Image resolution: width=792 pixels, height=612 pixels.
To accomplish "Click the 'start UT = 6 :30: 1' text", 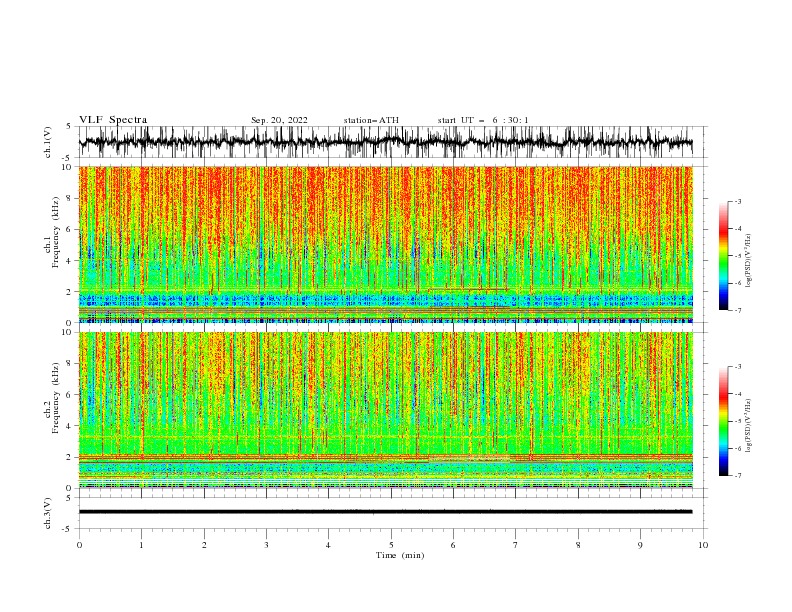I will [483, 120].
